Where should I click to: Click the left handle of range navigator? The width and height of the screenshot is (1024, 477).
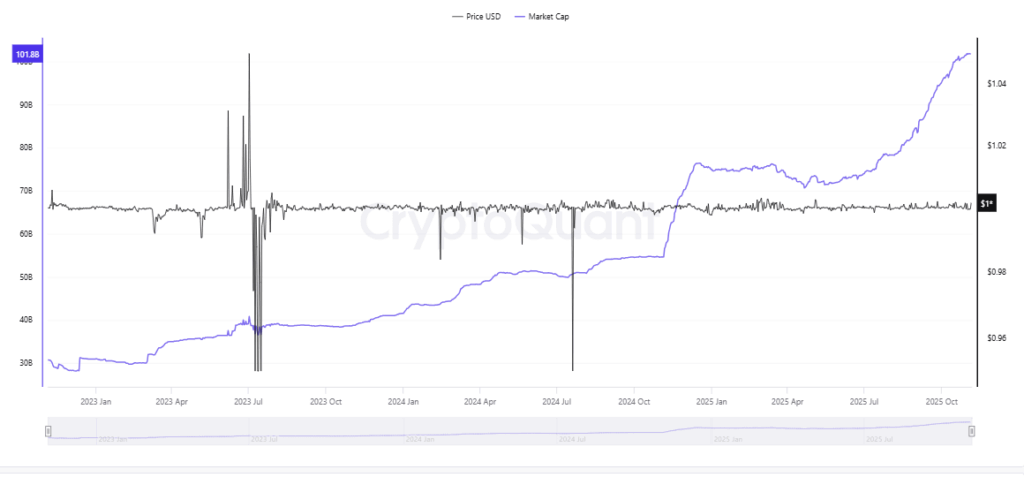pyautogui.click(x=48, y=431)
